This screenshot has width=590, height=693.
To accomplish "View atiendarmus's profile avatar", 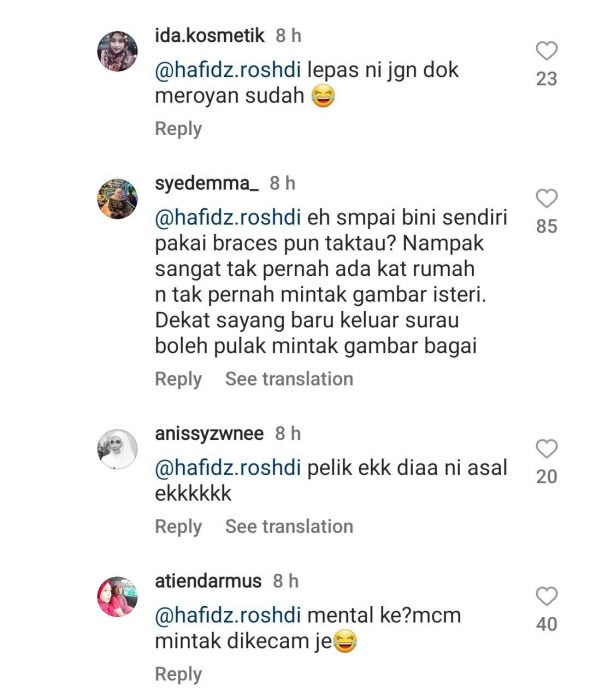I will [x=117, y=597].
